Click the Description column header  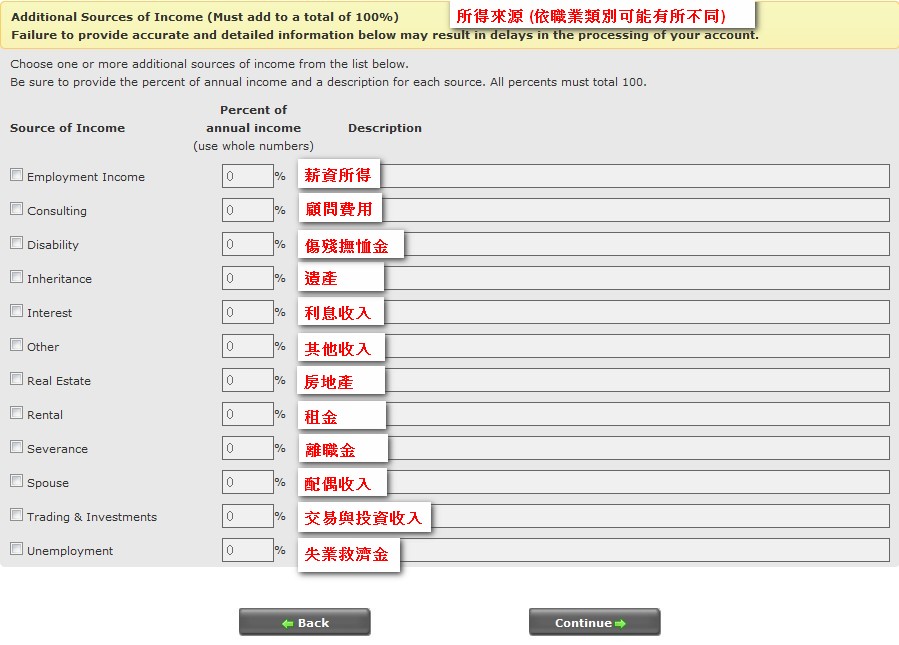coord(385,128)
